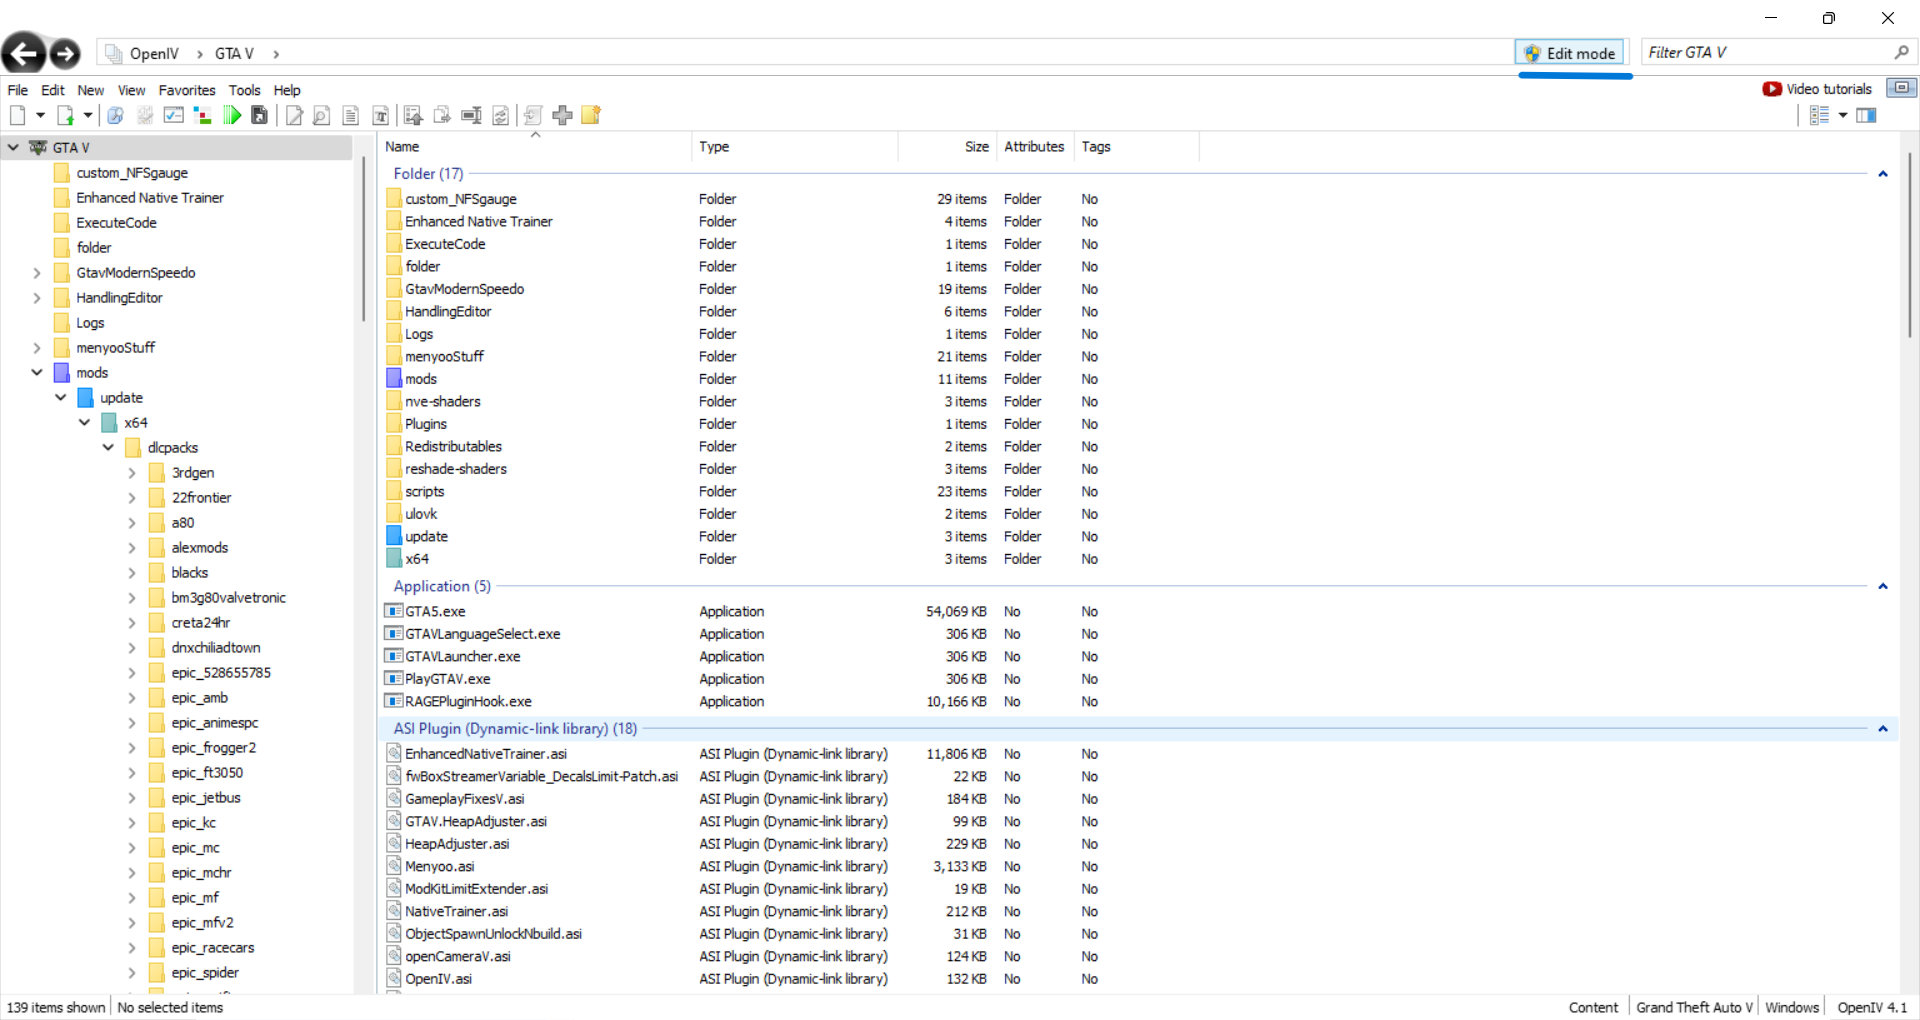Click the new file toolbar icon
Screen dimensions: 1920x1020
tap(17, 116)
